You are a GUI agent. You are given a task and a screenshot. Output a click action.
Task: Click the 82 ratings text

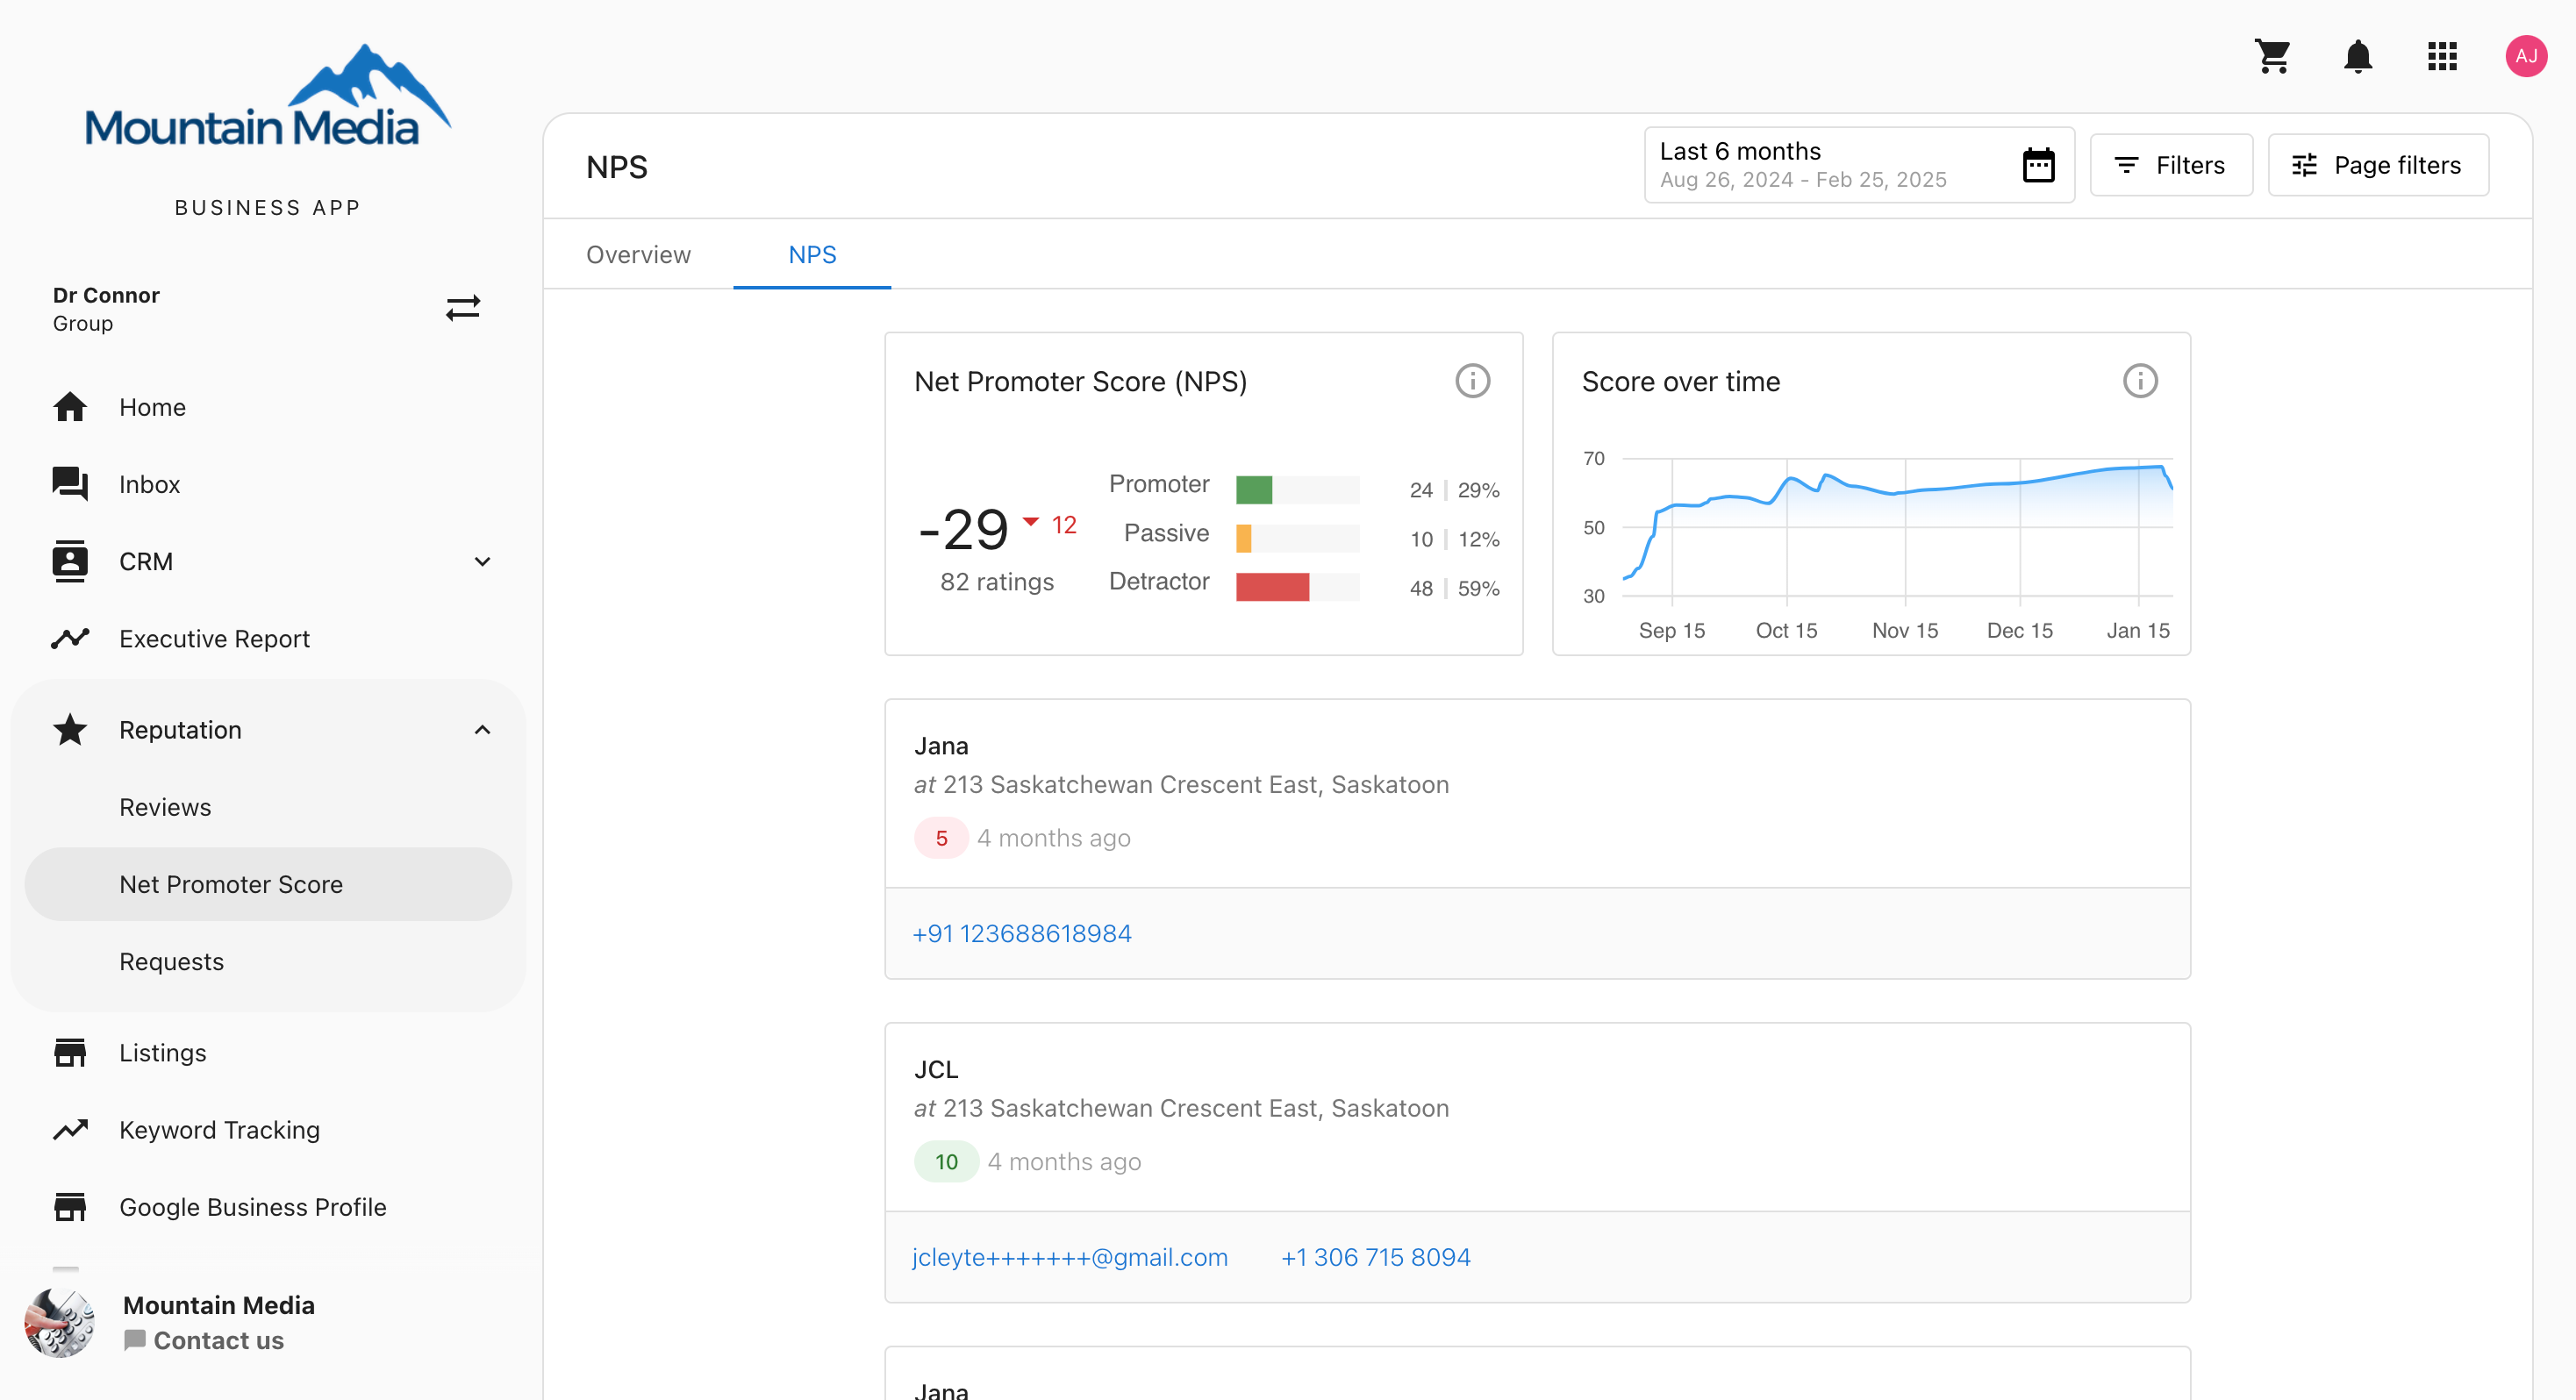click(996, 582)
